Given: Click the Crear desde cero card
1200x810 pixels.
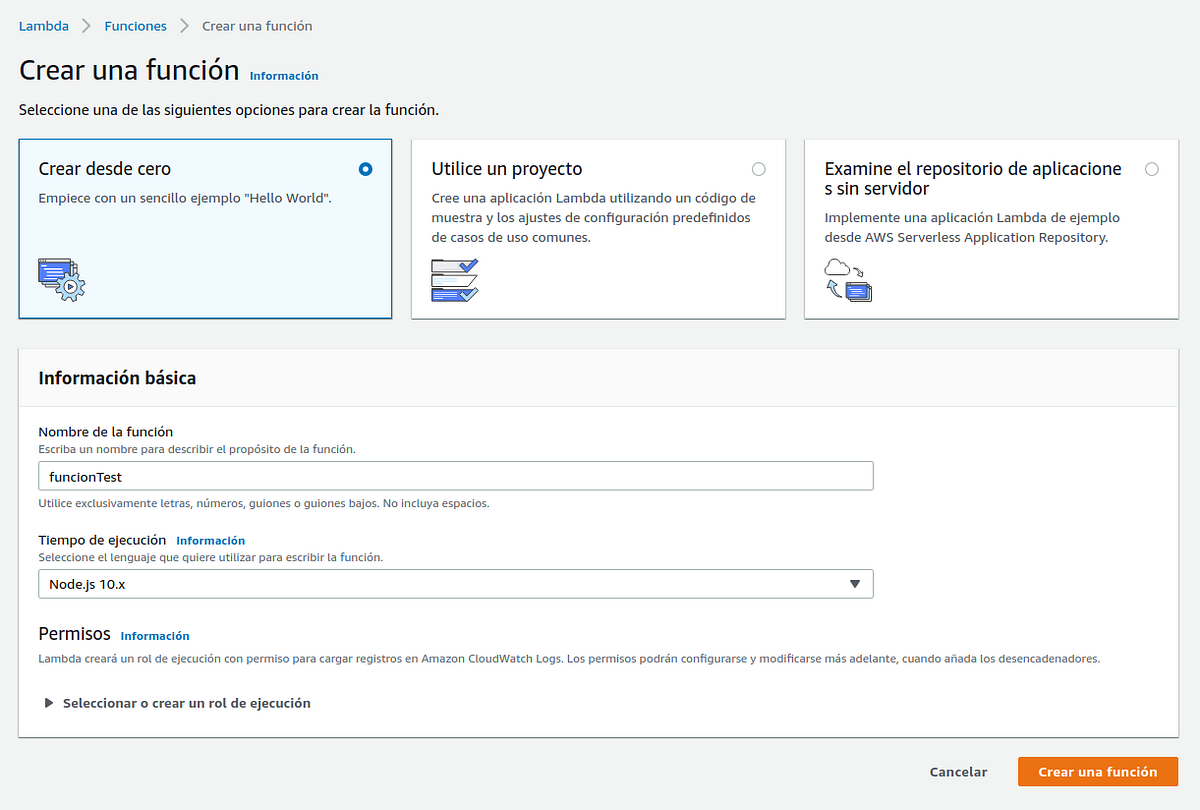Looking at the screenshot, I should 205,228.
